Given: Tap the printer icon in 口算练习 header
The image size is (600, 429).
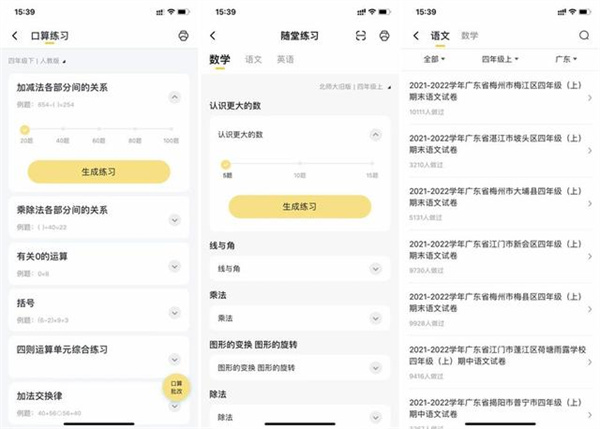Looking at the screenshot, I should click(183, 36).
